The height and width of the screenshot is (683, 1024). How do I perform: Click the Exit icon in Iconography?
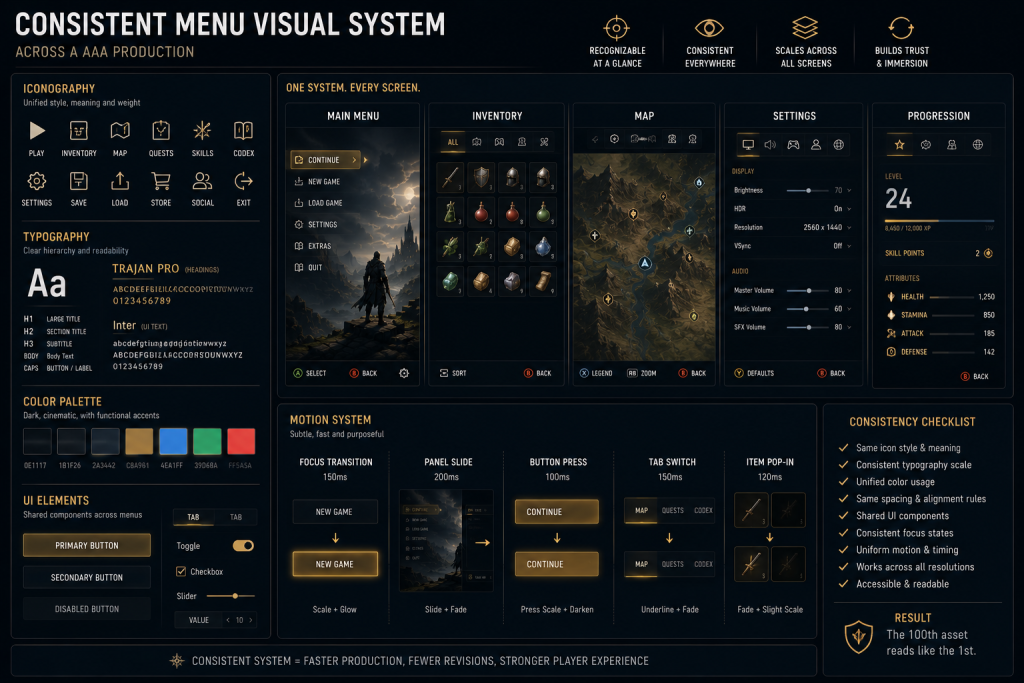(x=244, y=181)
